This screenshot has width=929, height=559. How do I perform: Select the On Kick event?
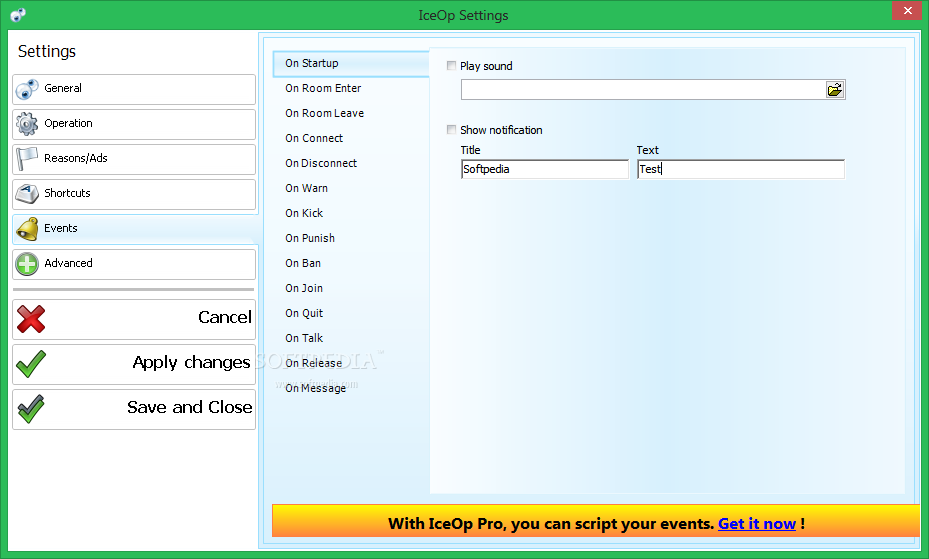[x=304, y=213]
